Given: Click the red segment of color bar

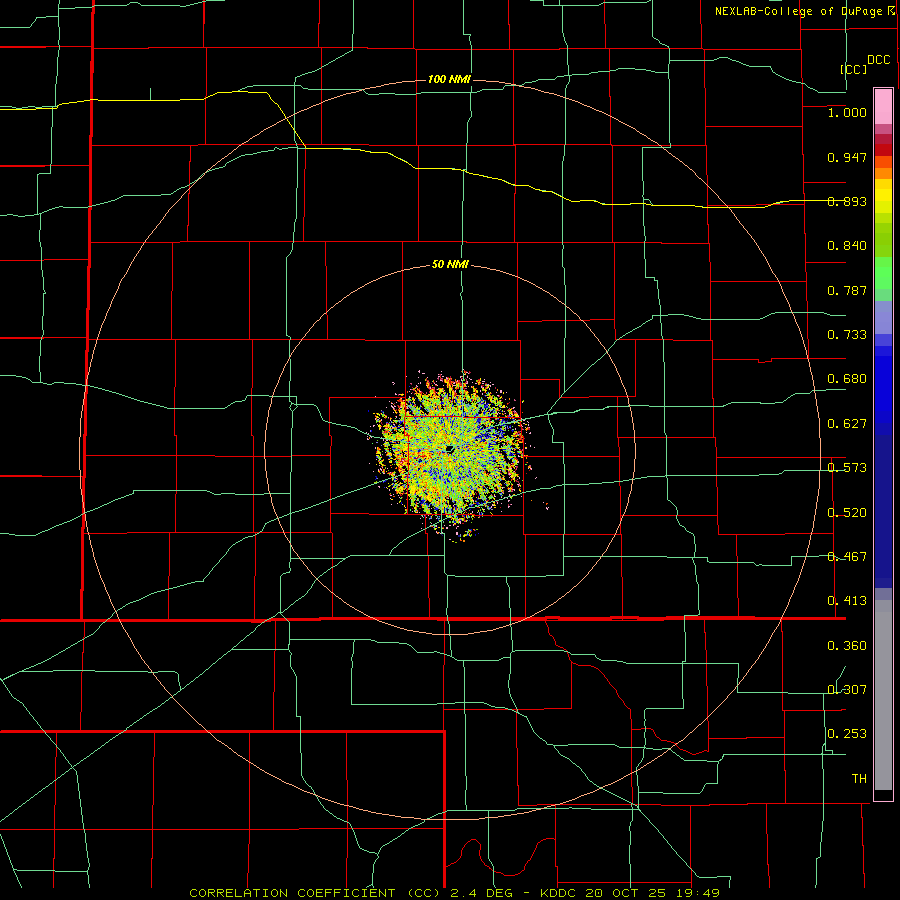Looking at the screenshot, I should [x=883, y=150].
